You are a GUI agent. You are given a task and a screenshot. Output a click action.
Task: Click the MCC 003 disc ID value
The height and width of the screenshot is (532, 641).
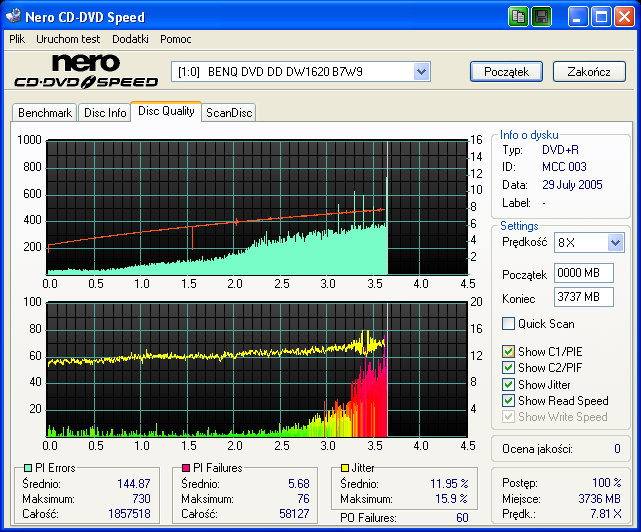564,167
